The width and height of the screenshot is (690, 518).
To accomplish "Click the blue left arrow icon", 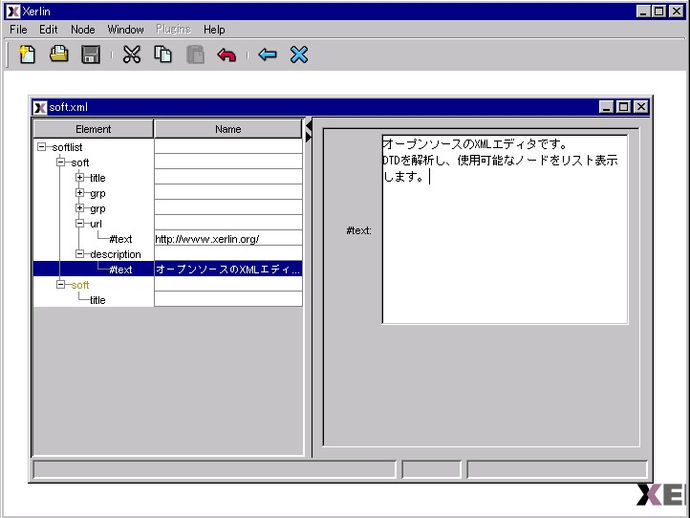I will [x=268, y=55].
